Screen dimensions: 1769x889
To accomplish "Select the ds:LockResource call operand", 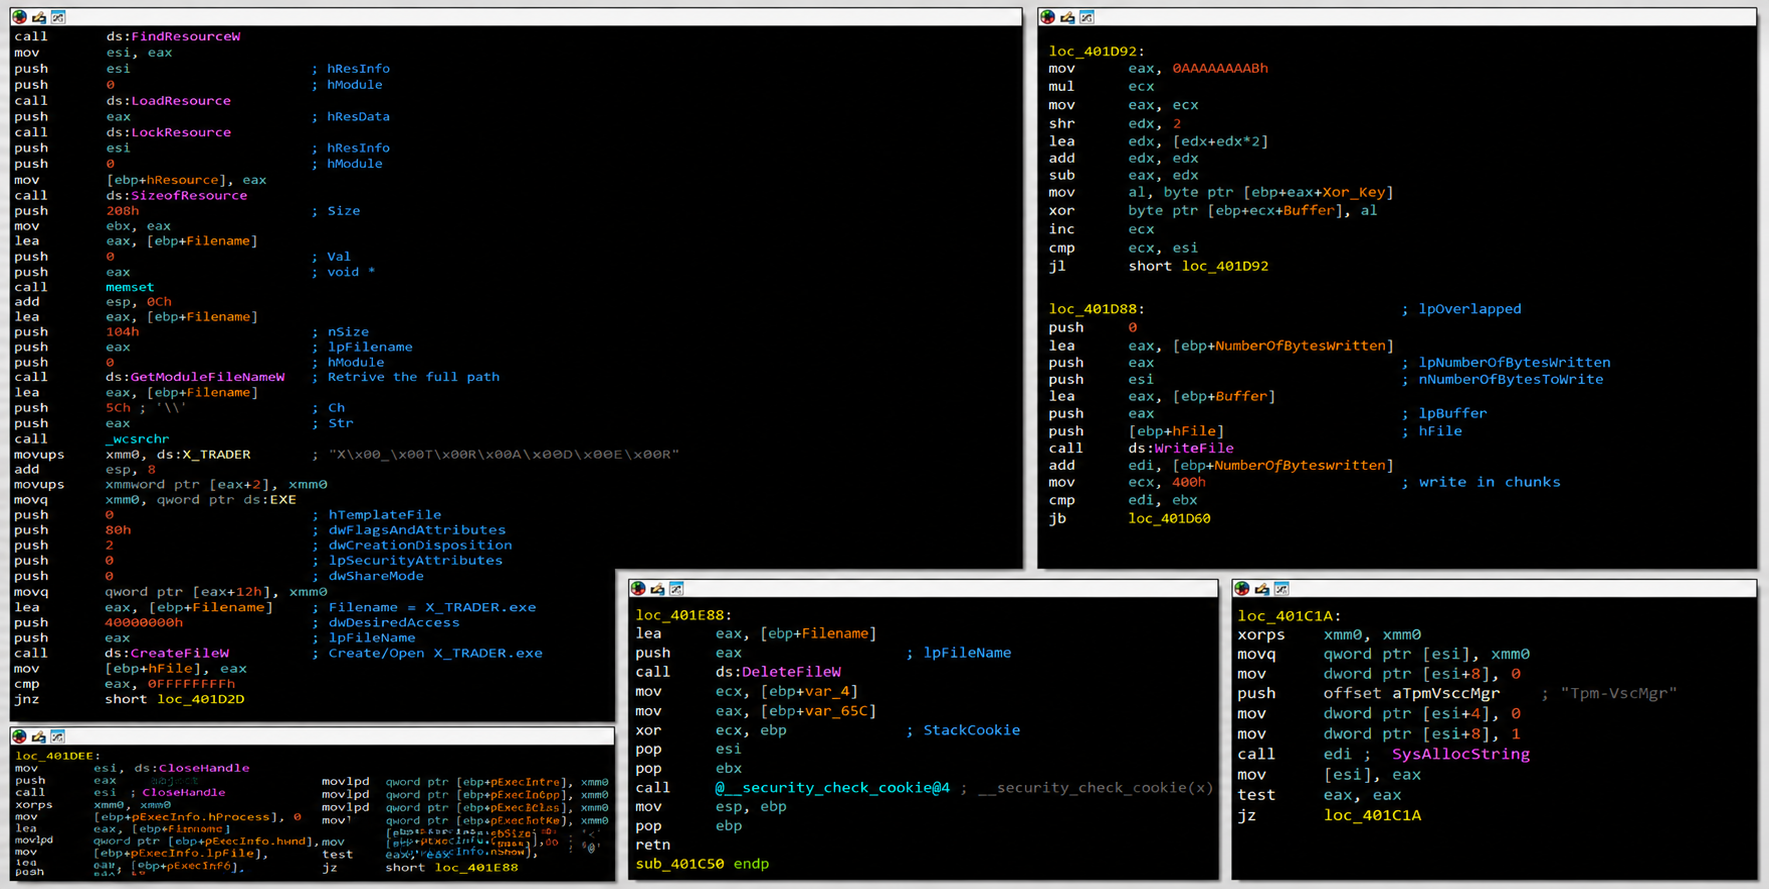I will (168, 132).
